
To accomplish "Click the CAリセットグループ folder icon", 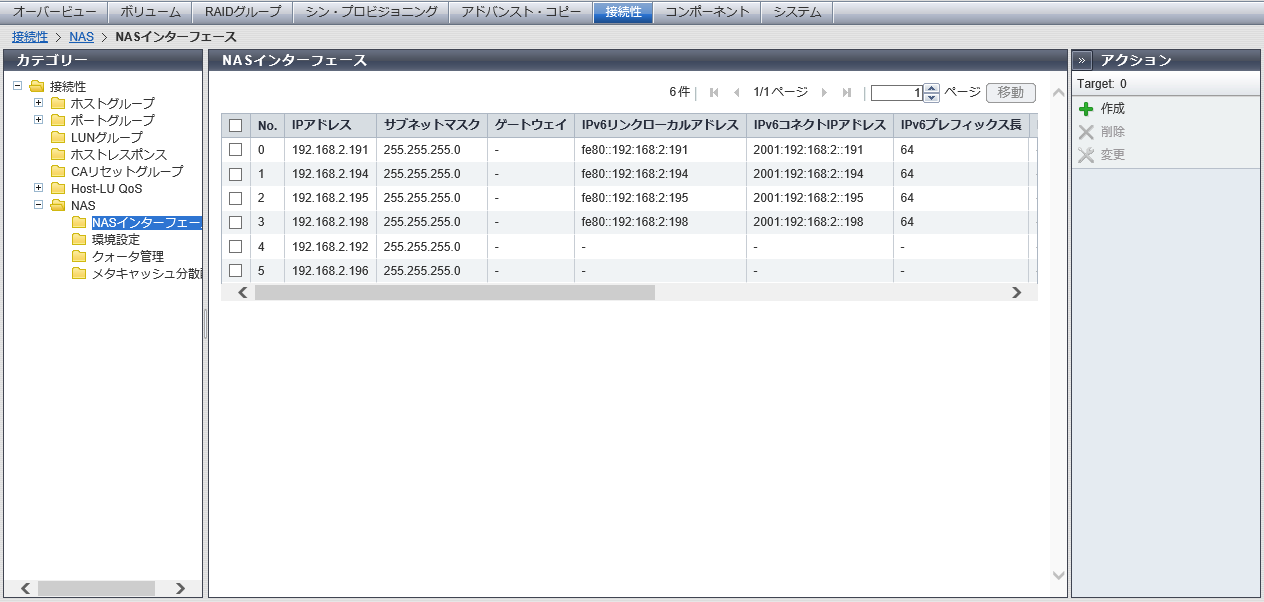I will point(58,171).
